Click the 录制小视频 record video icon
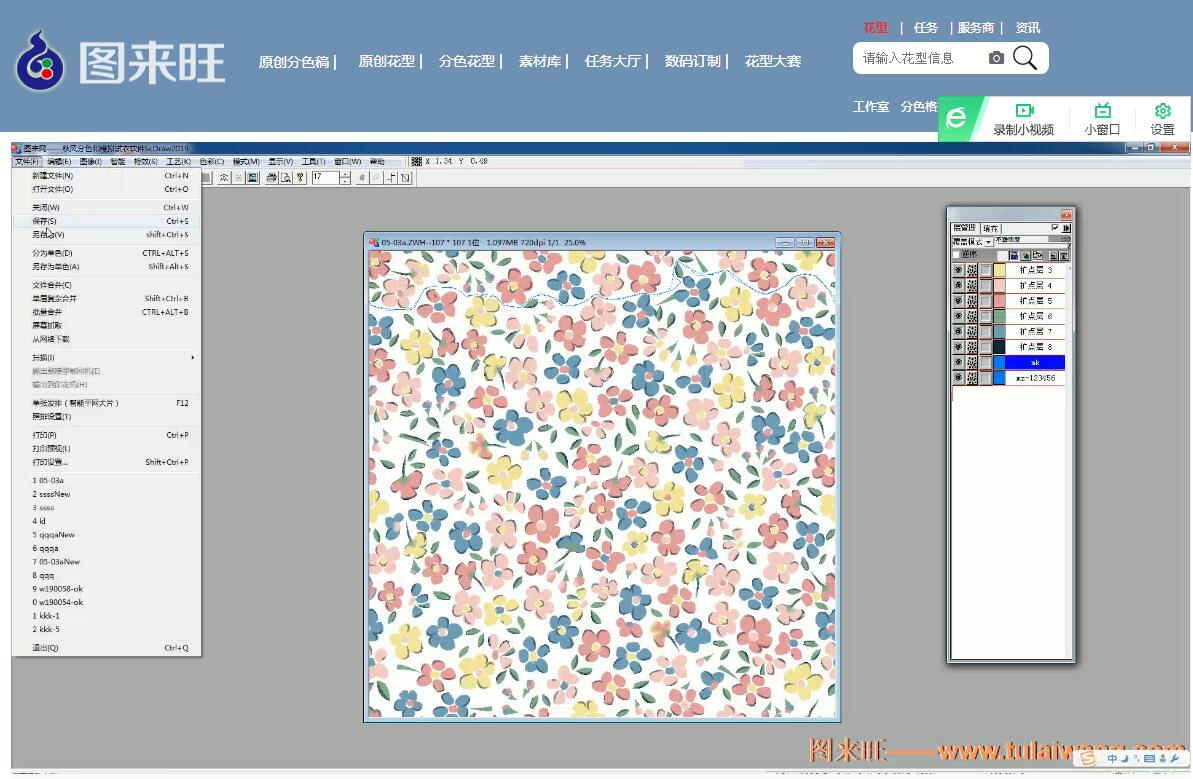The image size is (1193, 779). coord(1024,111)
